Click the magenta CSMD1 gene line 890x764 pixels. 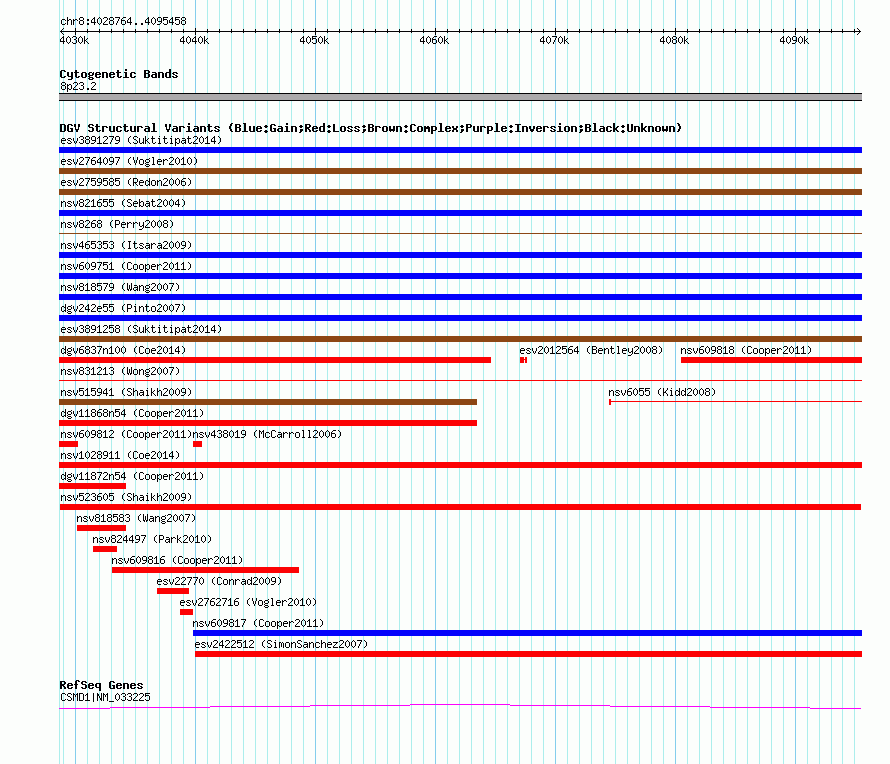click(x=460, y=707)
